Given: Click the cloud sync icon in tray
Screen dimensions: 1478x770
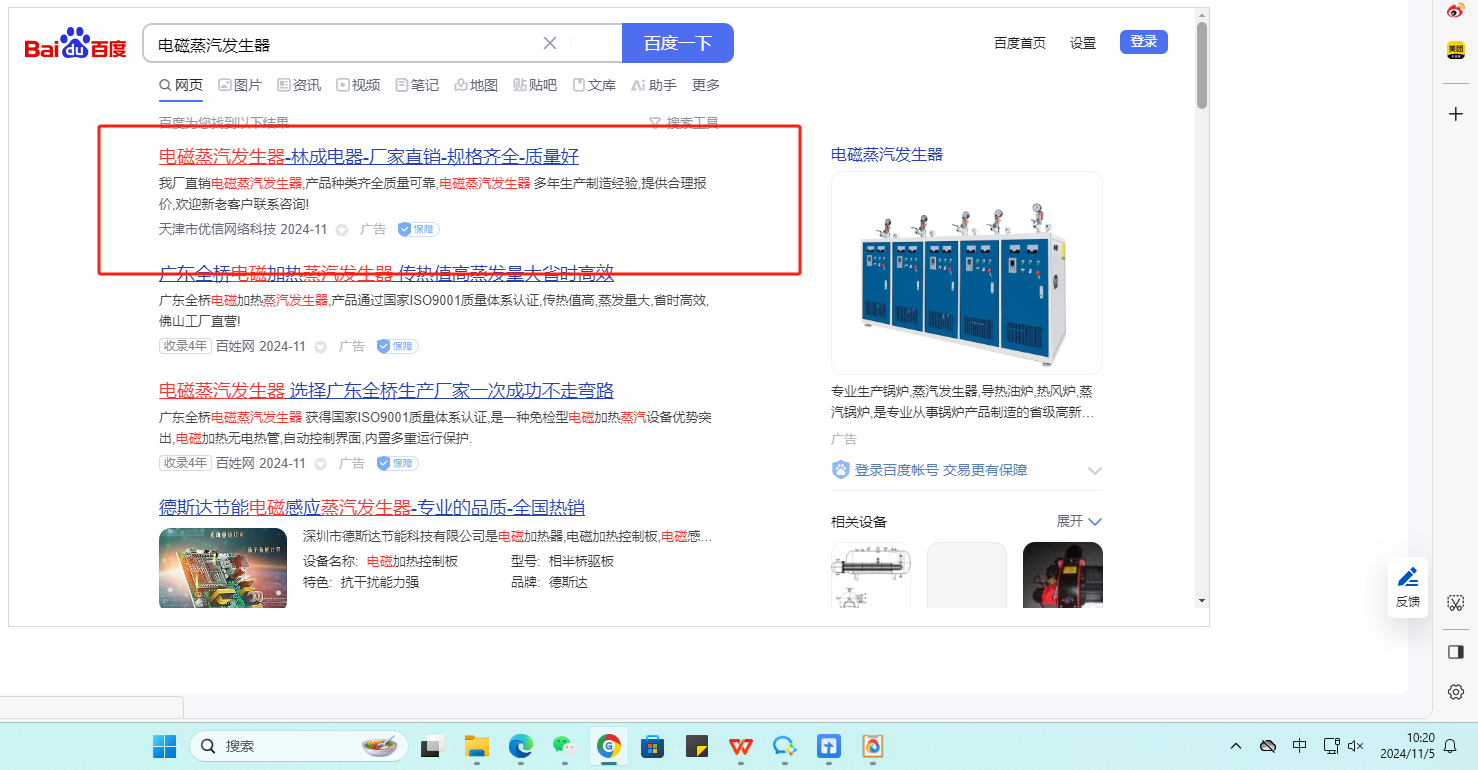Looking at the screenshot, I should 1268,746.
